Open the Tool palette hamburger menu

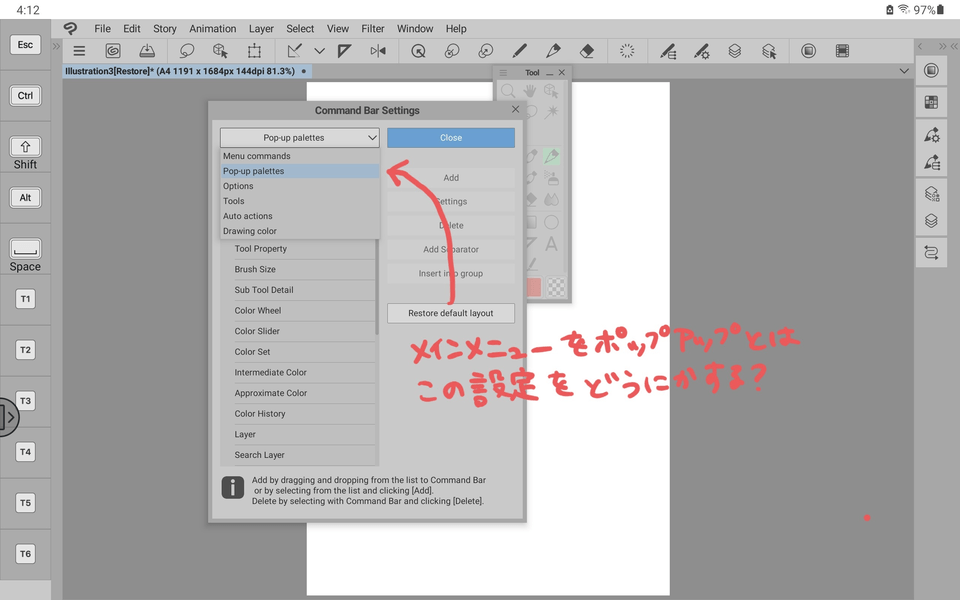pos(503,73)
